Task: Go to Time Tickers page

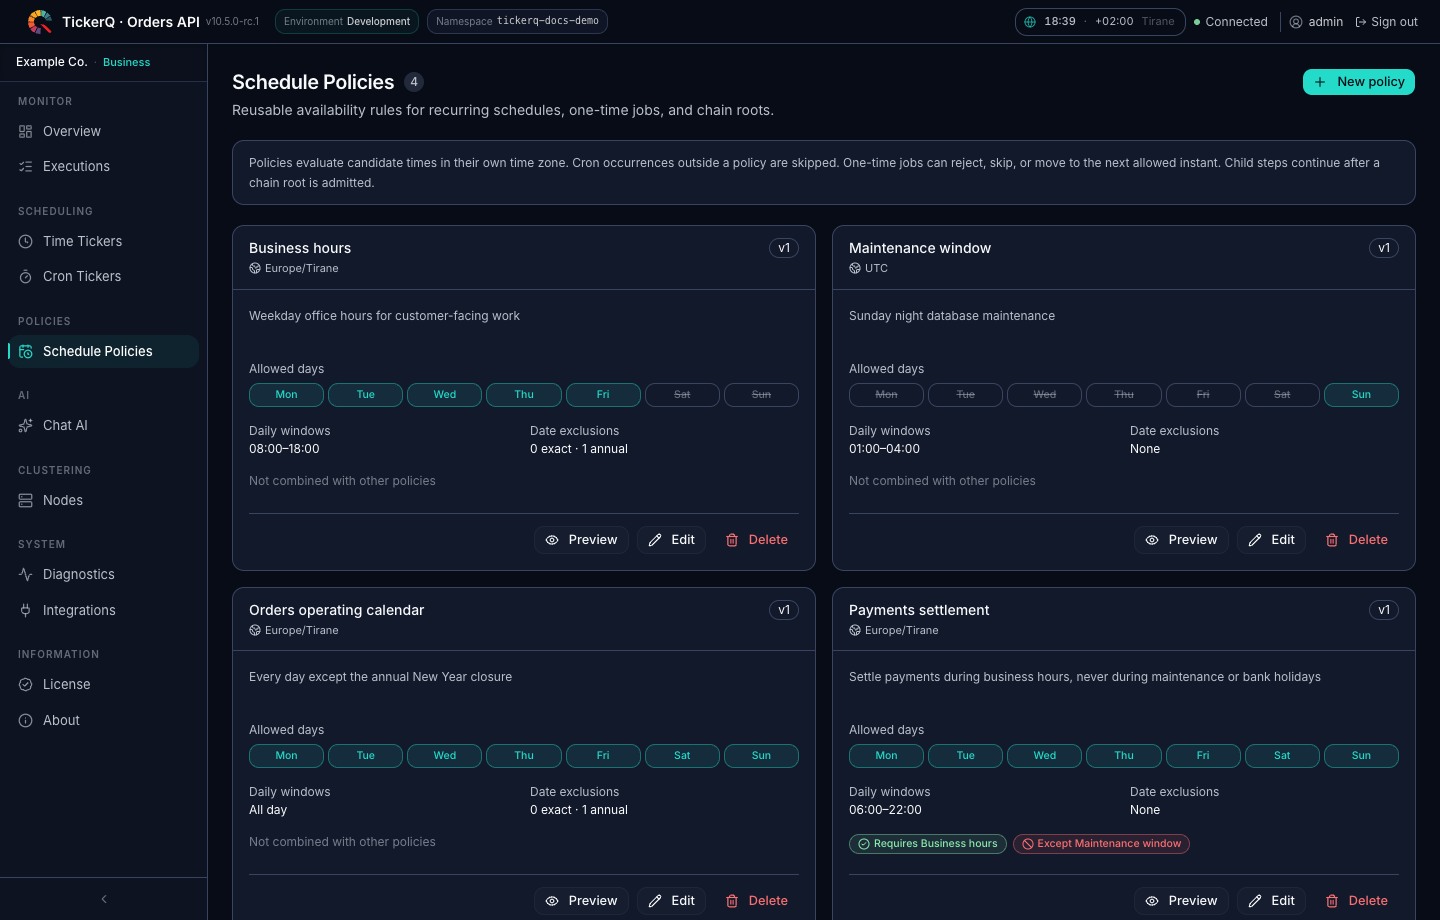Action: [104, 241]
